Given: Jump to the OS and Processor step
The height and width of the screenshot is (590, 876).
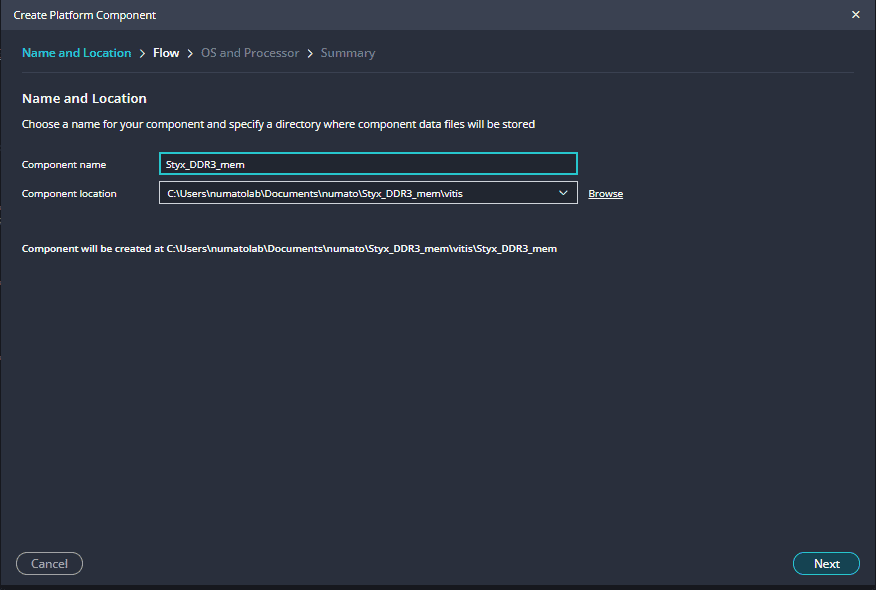Looking at the screenshot, I should 250,53.
